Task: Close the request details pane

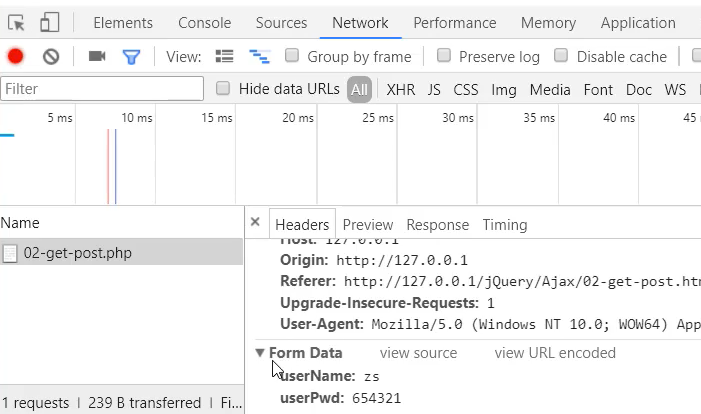Action: click(255, 221)
